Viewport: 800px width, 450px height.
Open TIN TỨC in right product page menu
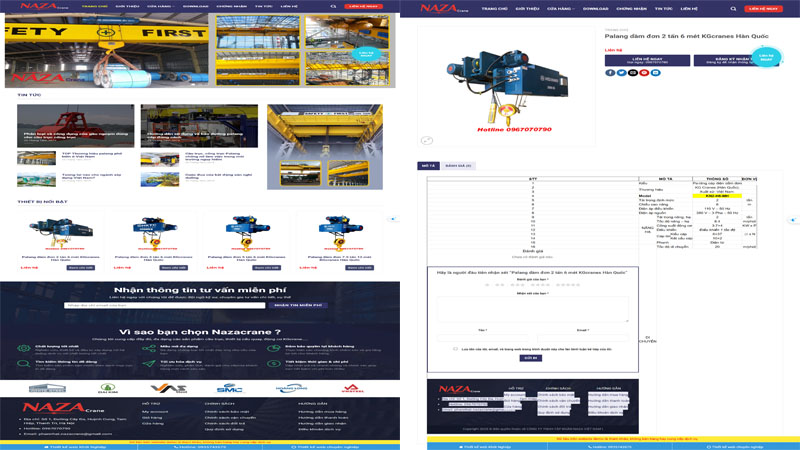(663, 9)
